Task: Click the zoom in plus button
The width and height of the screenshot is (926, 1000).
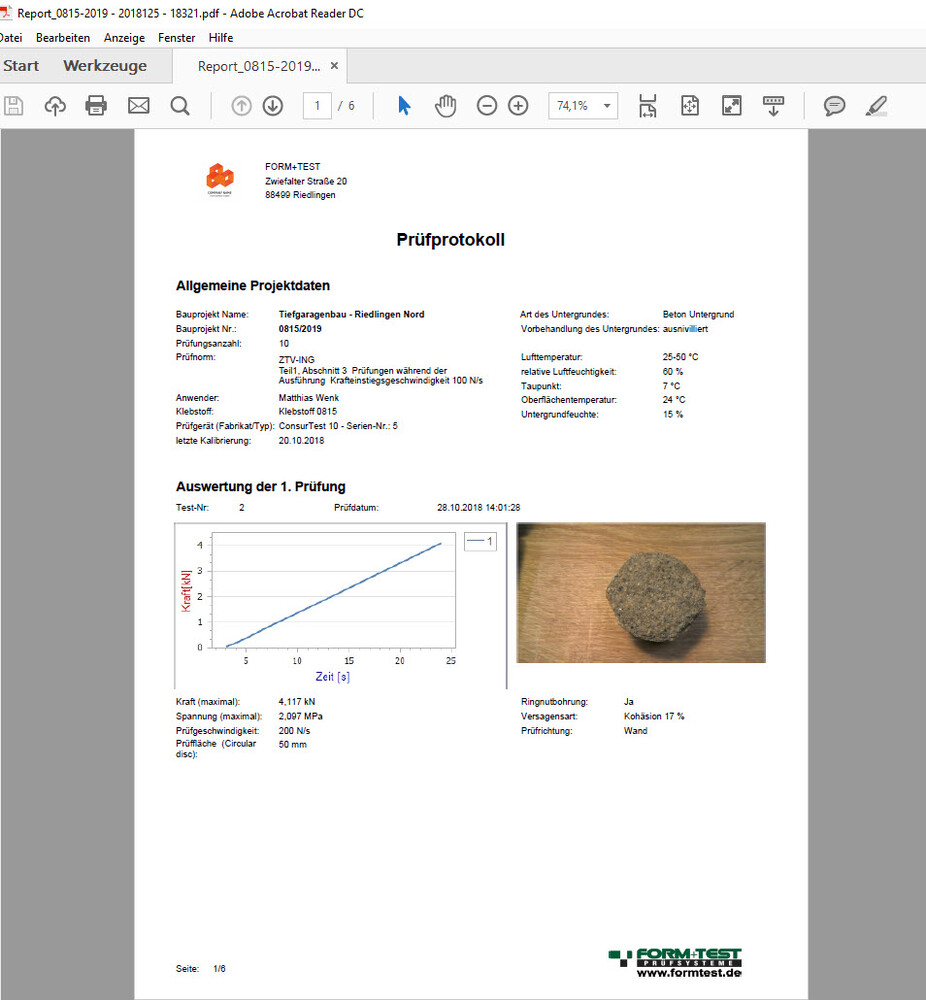Action: pyautogui.click(x=518, y=106)
